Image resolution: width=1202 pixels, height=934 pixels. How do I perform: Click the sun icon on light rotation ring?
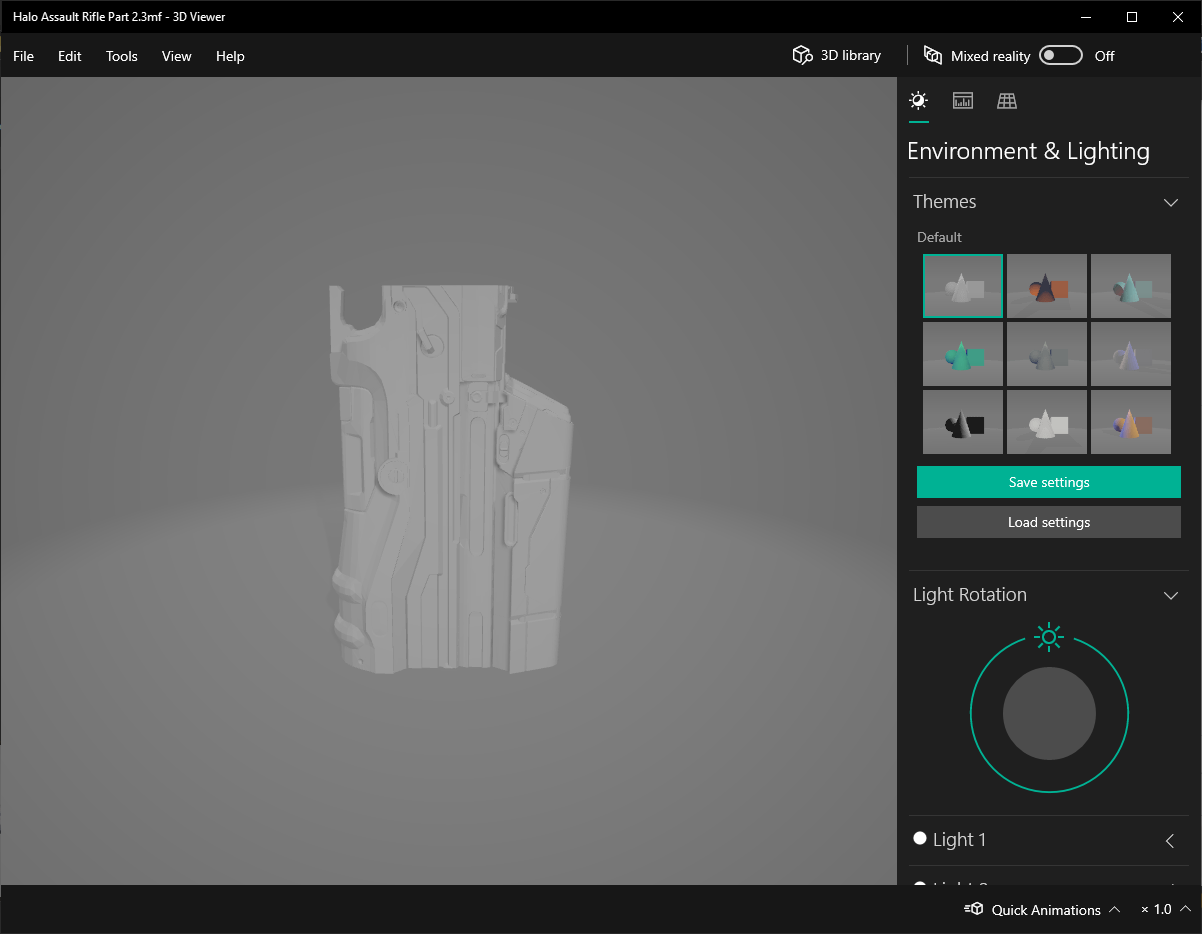(1049, 636)
